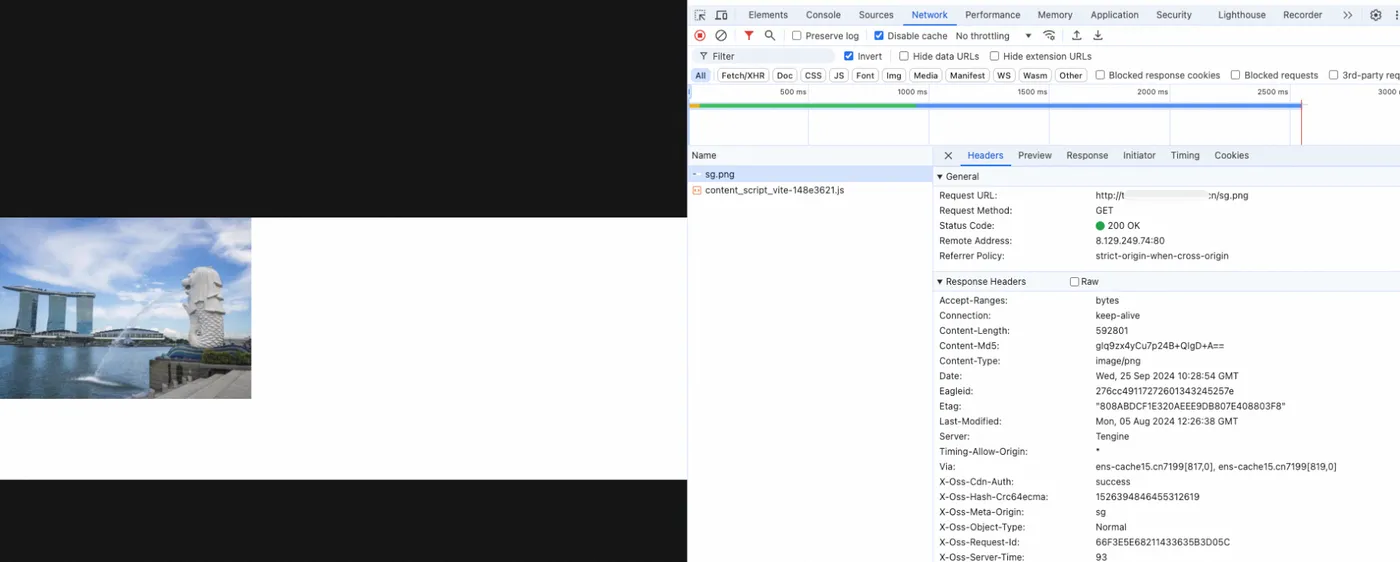Open the Lighthouse tab
This screenshot has height=562, width=1400.
click(1242, 15)
